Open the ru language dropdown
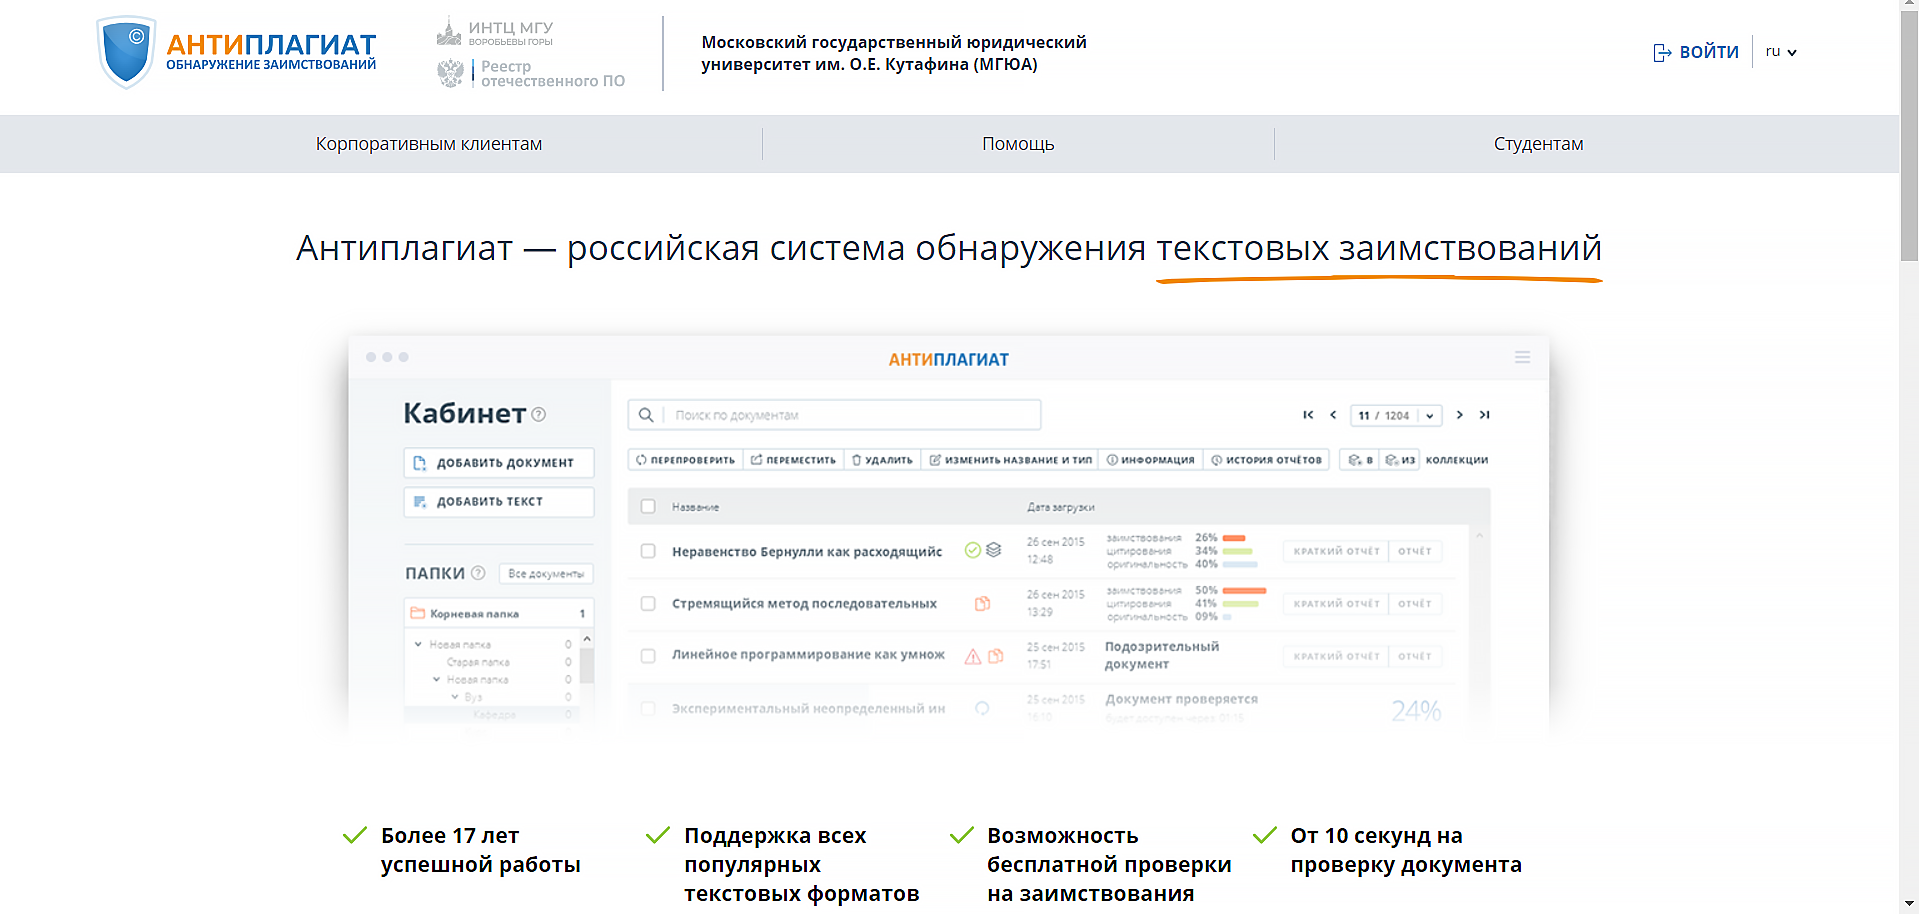The height and width of the screenshot is (914, 1919). [1781, 52]
